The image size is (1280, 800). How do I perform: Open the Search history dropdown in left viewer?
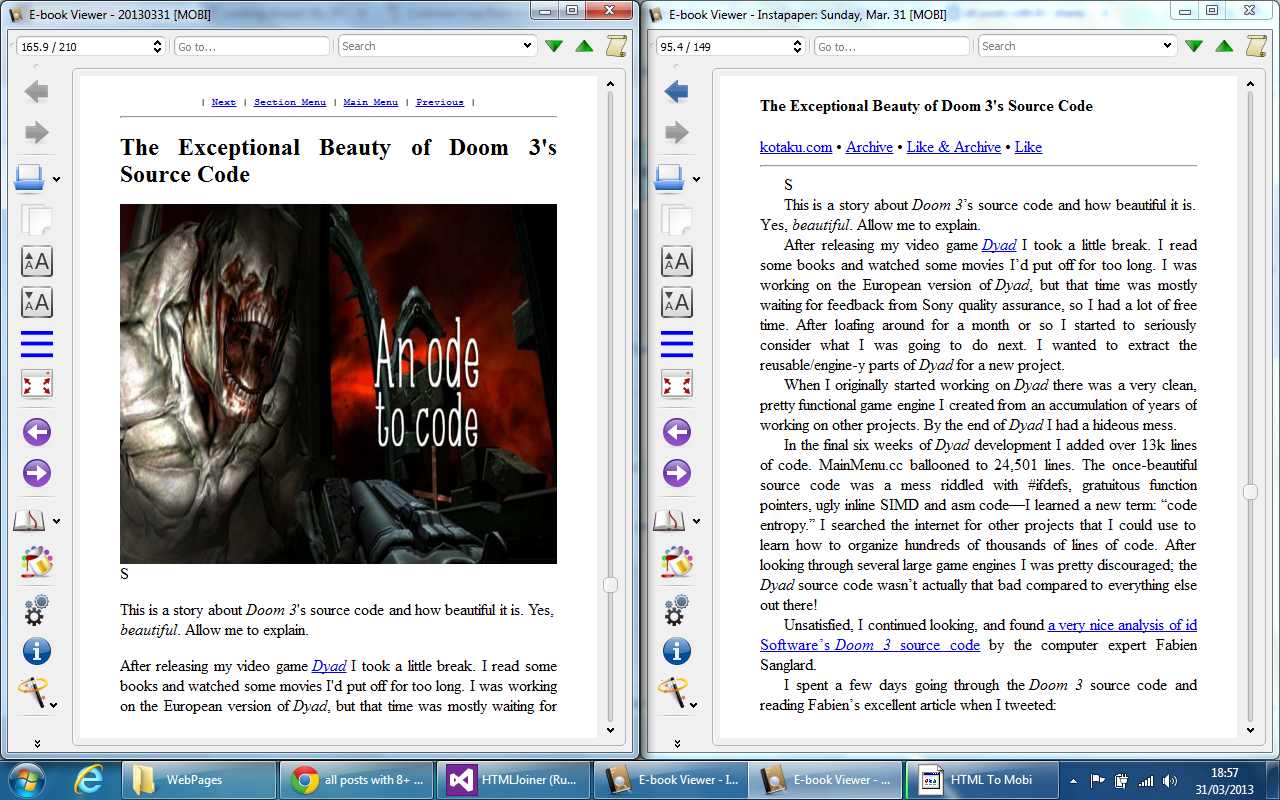528,46
